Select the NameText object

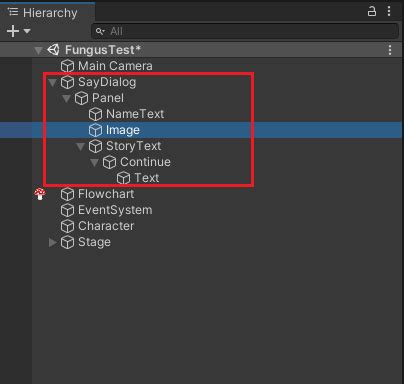(135, 114)
